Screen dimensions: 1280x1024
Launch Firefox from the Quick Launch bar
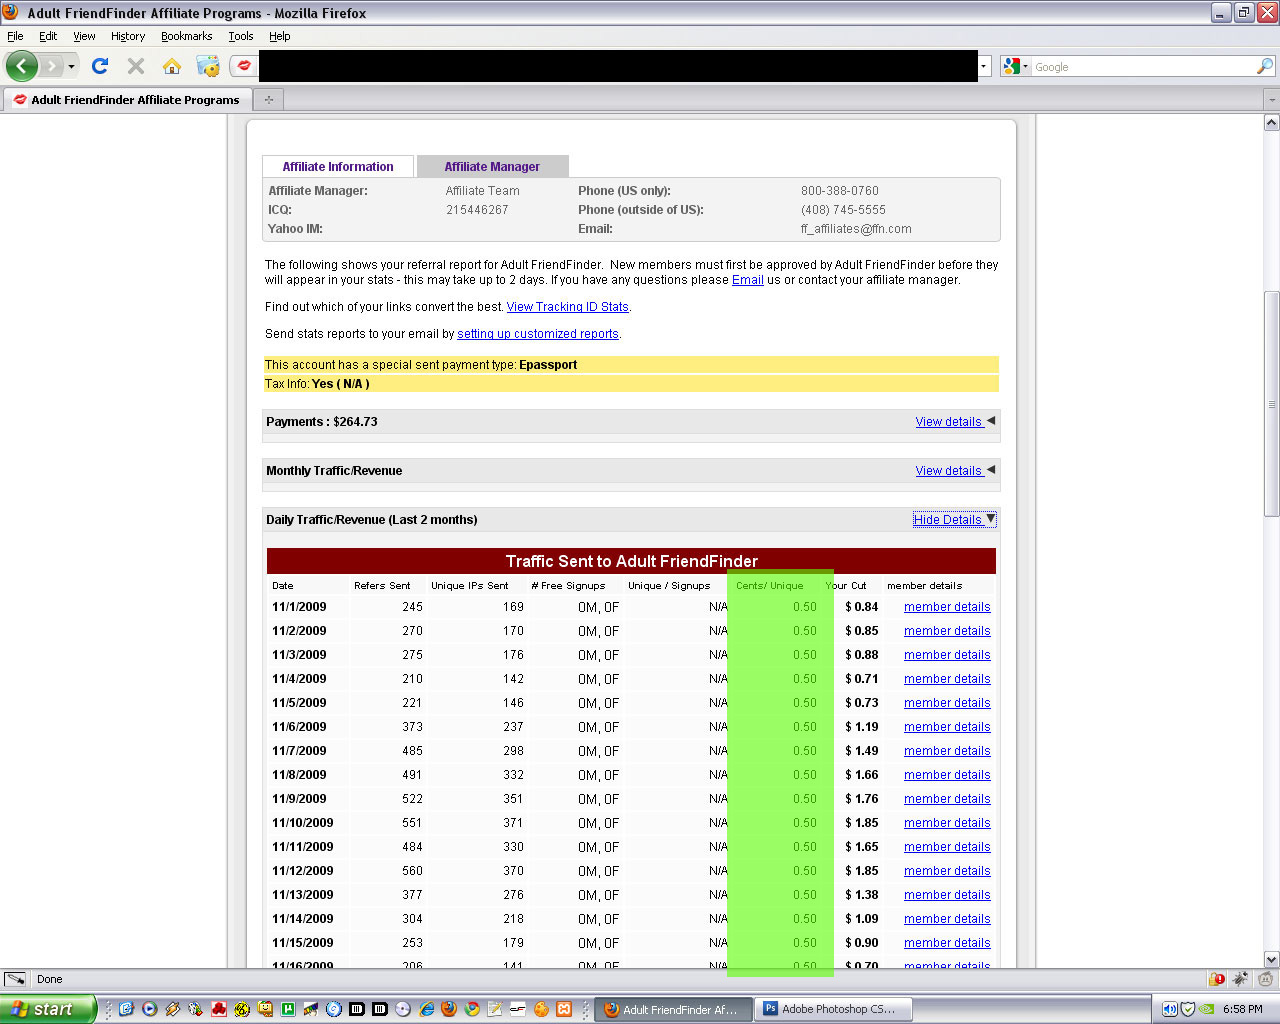coord(449,1009)
